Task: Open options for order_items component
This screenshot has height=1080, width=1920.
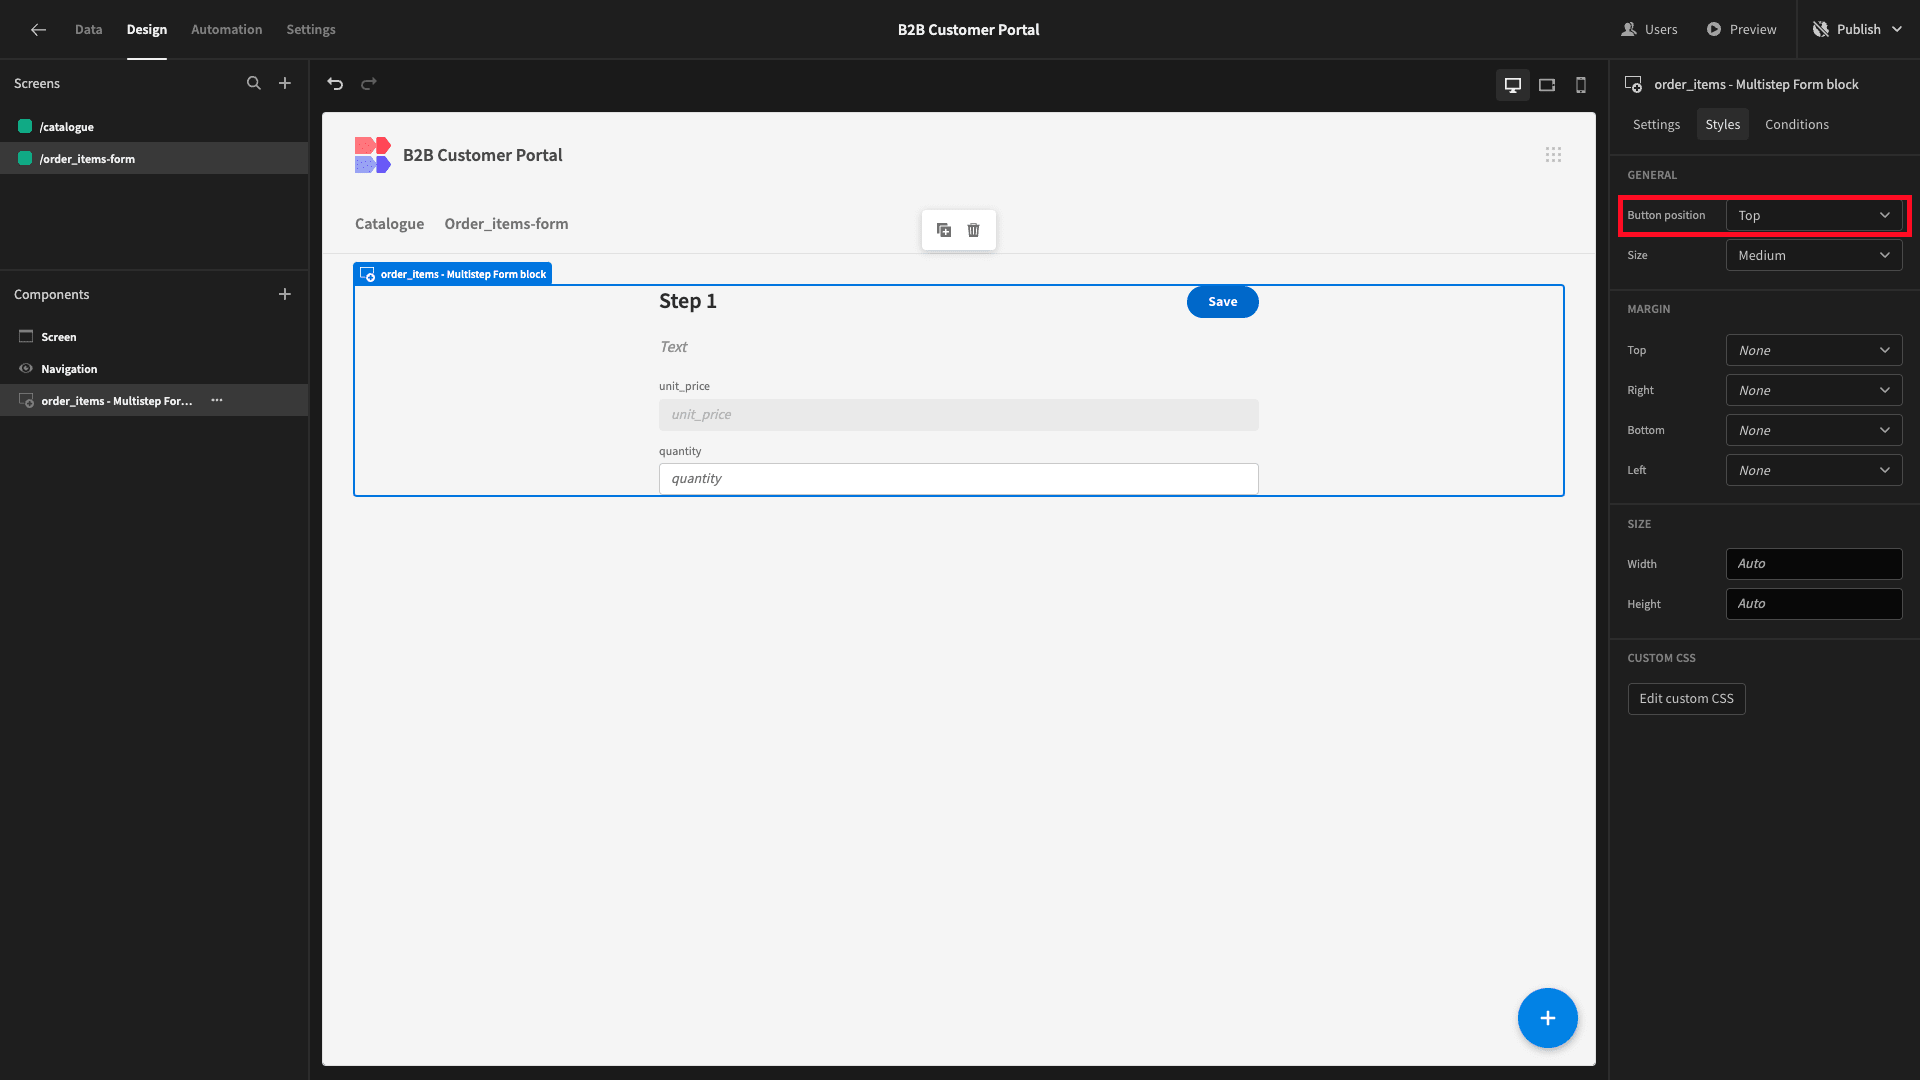Action: pyautogui.click(x=217, y=400)
